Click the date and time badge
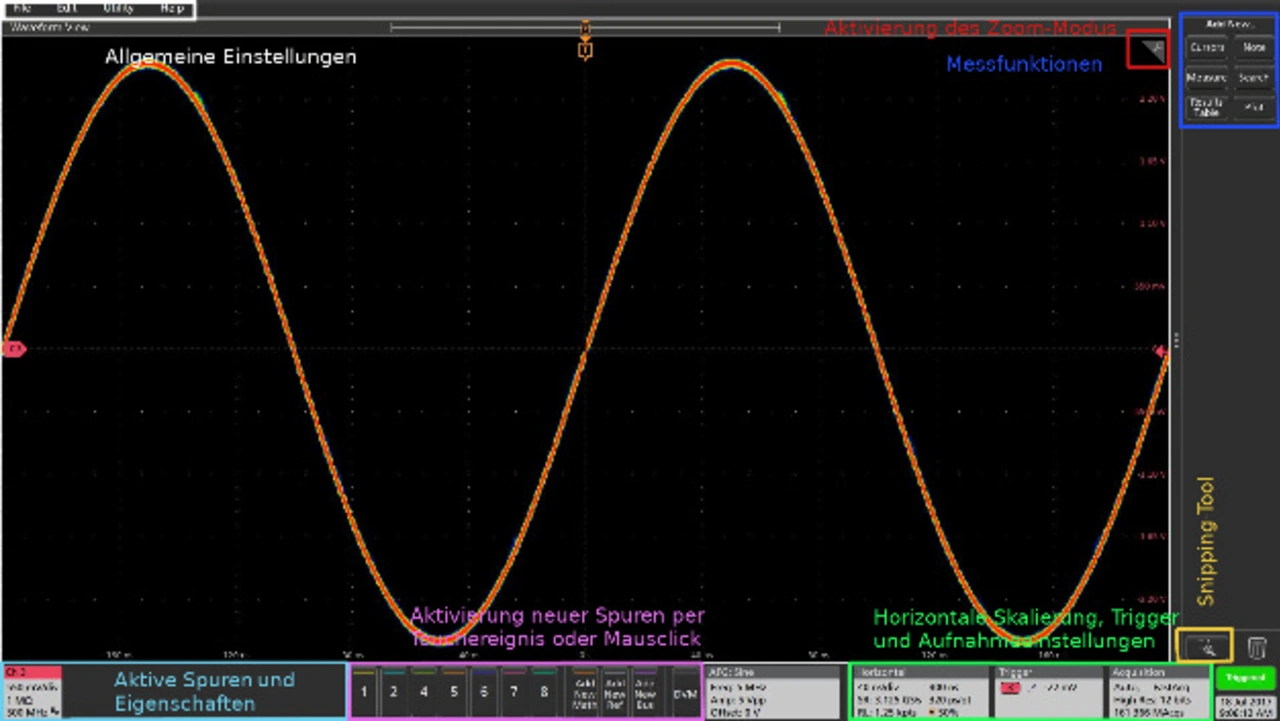Image resolution: width=1280 pixels, height=721 pixels. (x=1245, y=706)
